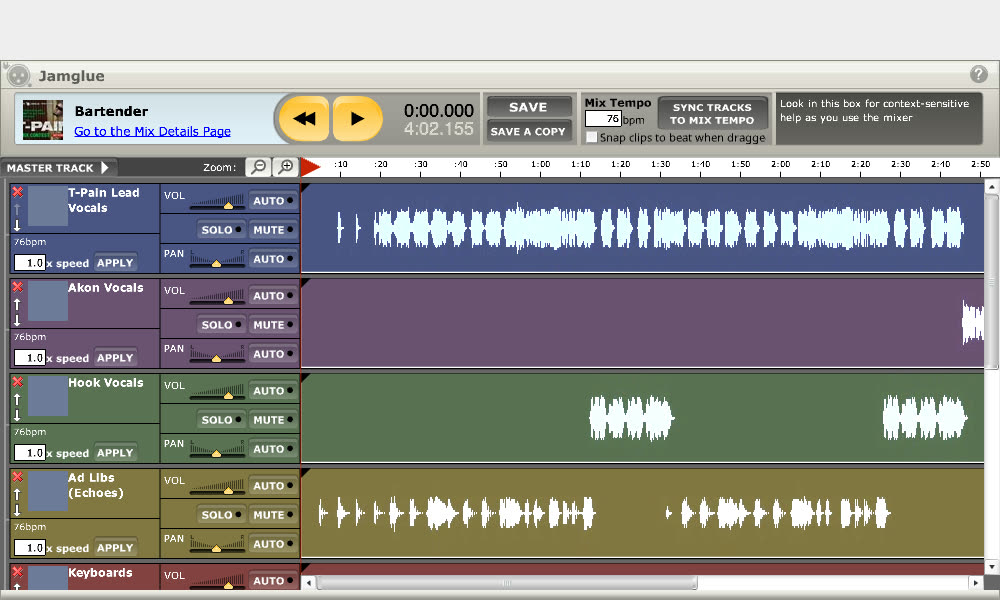The image size is (1000, 600).
Task: Apply speed on Hook Vocals track
Action: pyautogui.click(x=115, y=453)
